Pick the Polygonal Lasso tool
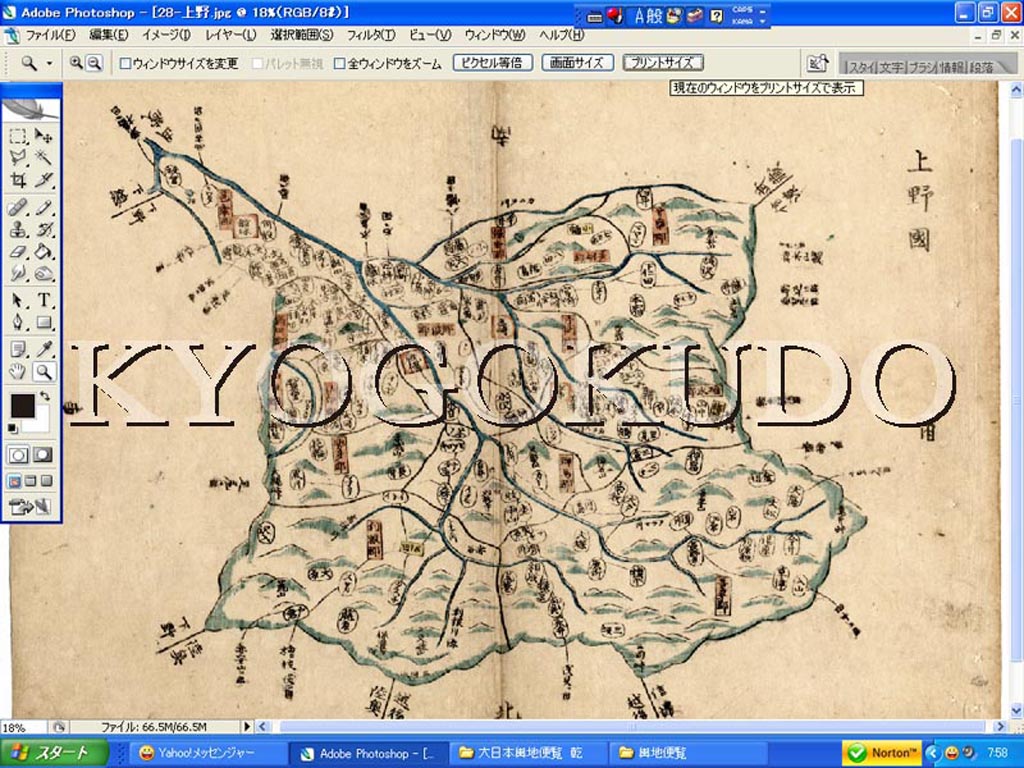This screenshot has height=768, width=1024. tap(18, 157)
